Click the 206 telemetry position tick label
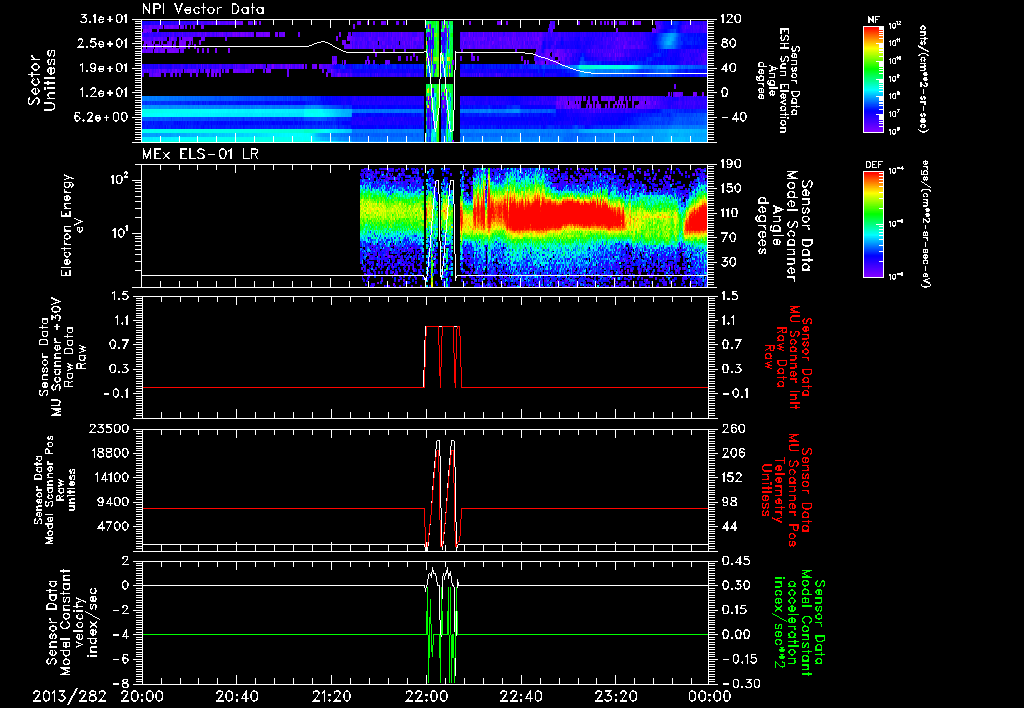Image resolution: width=1024 pixels, height=708 pixels. click(731, 453)
